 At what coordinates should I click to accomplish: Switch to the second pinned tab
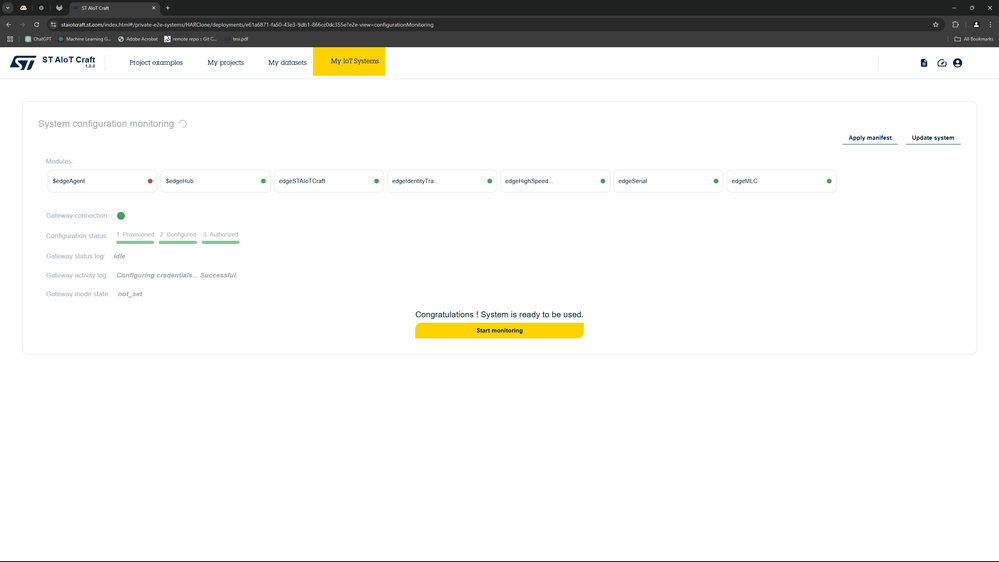point(41,8)
